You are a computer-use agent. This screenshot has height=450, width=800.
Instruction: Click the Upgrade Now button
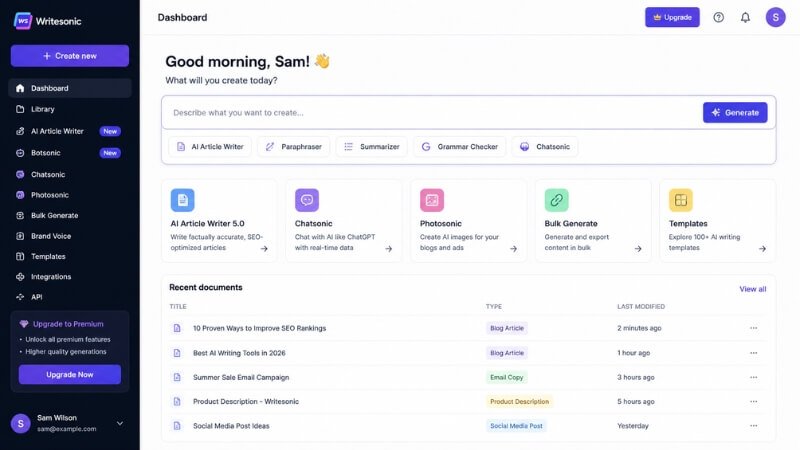[x=70, y=374]
